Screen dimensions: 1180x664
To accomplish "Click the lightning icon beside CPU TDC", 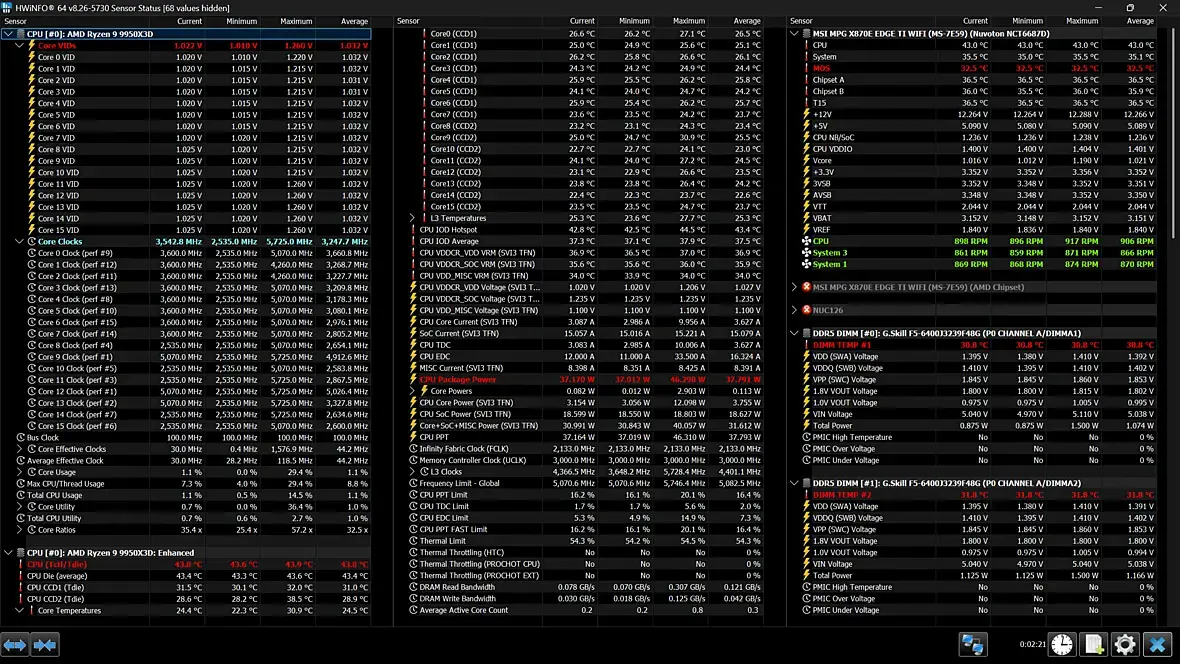I will pyautogui.click(x=413, y=345).
